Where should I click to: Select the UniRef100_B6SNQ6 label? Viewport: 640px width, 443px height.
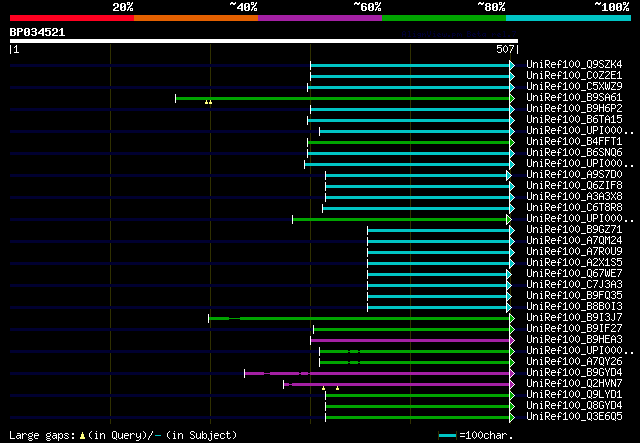(x=574, y=153)
